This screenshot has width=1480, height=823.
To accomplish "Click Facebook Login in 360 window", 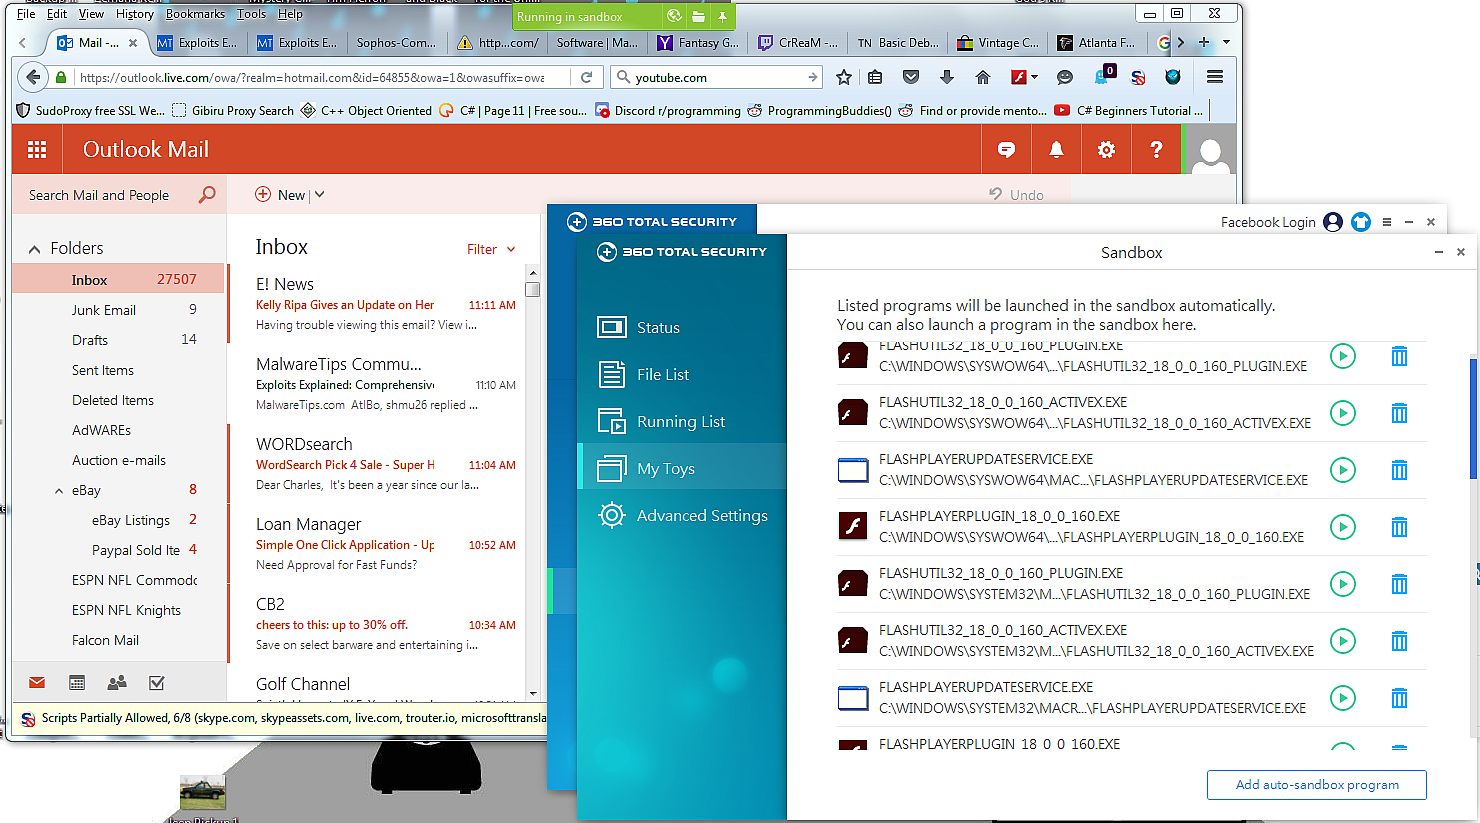I will (1268, 222).
